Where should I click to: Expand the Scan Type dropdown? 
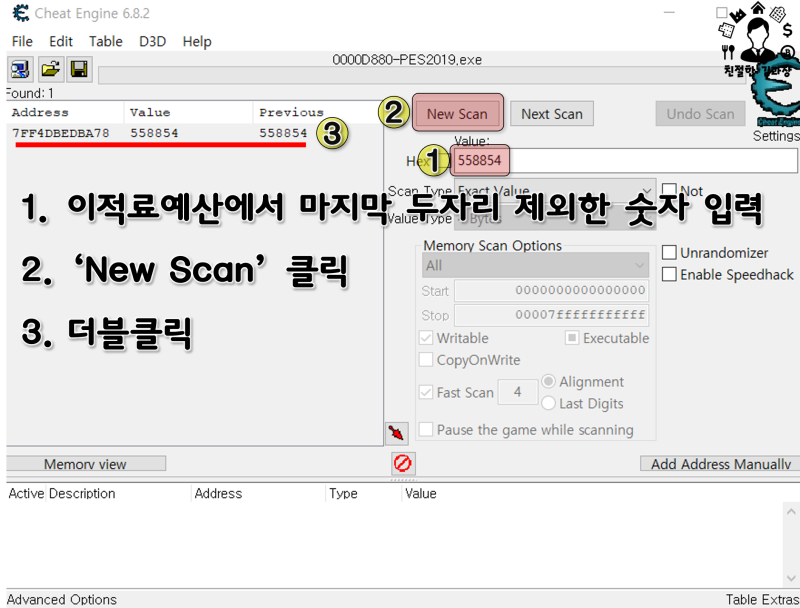555,191
